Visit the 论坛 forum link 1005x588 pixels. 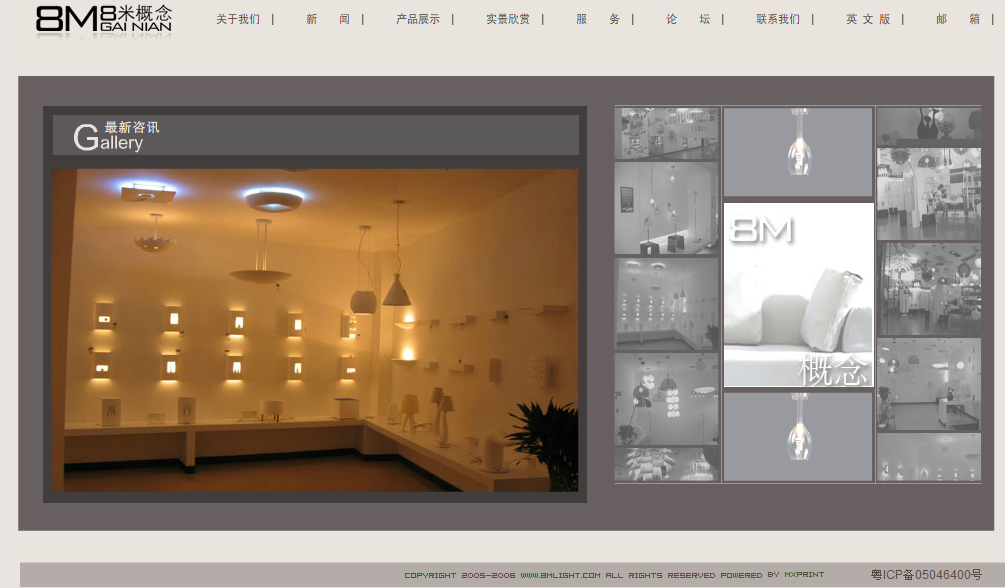(x=688, y=19)
